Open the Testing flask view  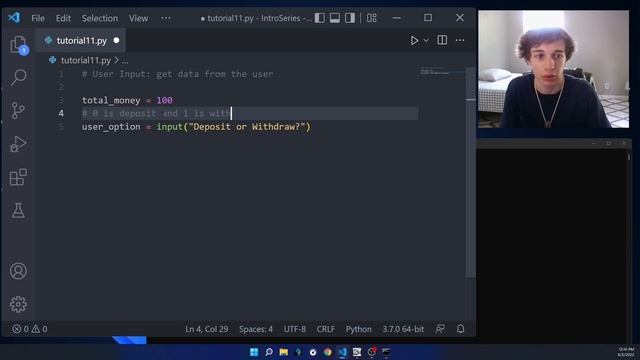coord(18,210)
